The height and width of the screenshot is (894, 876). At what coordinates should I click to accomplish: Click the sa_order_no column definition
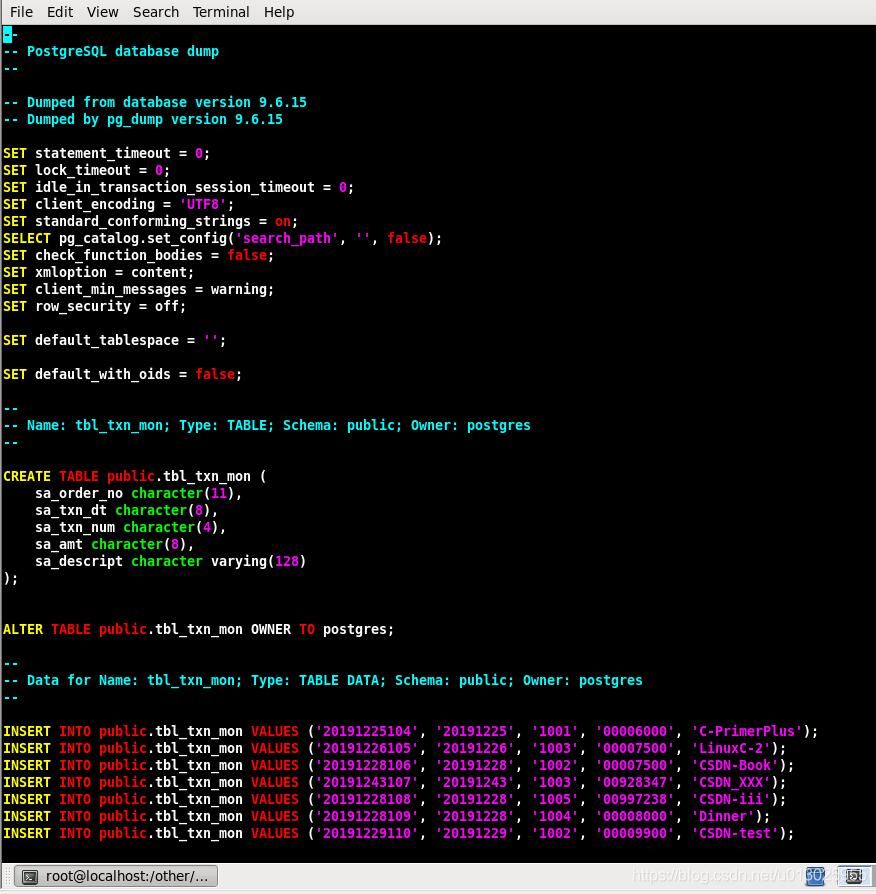pyautogui.click(x=138, y=493)
